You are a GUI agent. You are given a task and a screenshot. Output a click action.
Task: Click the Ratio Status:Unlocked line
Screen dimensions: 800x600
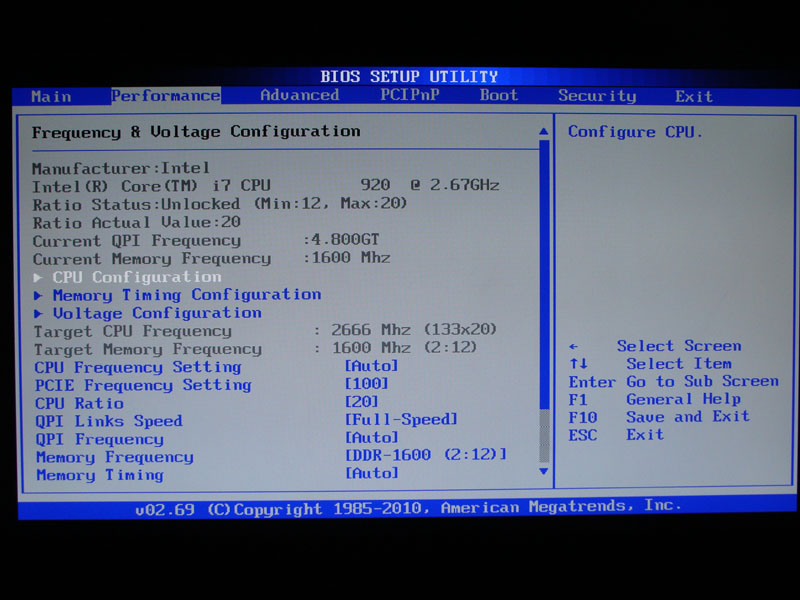click(x=220, y=204)
